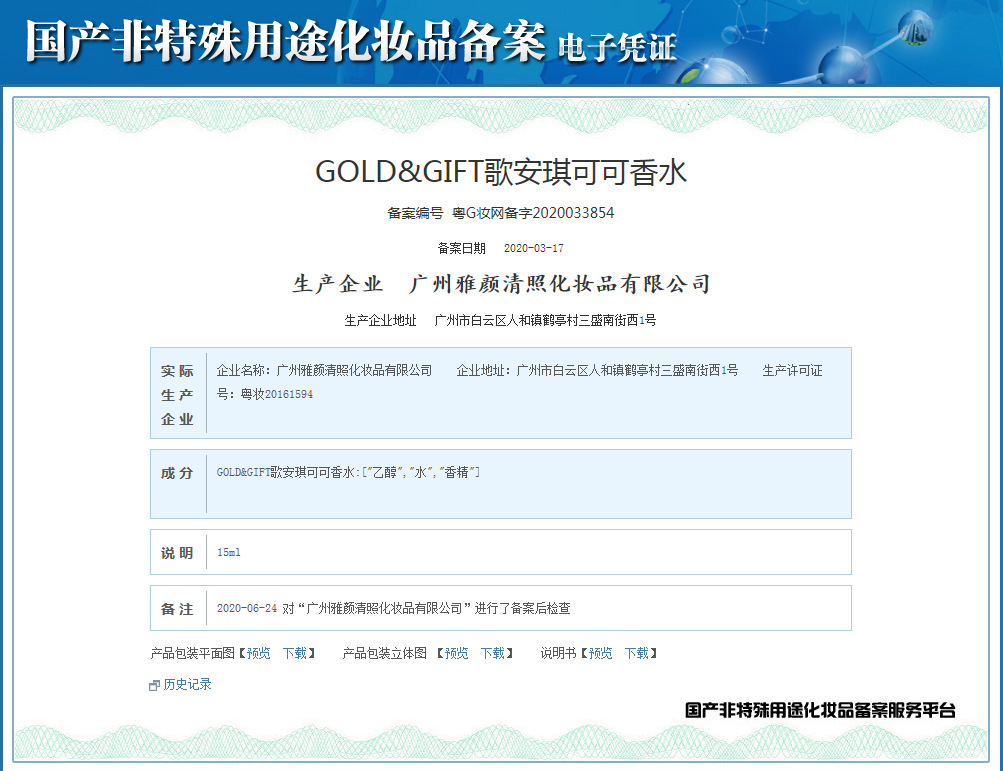Screen dimensions: 1003x771
Task: Click the address 广州市白云区人和镇鹤亭村三盛南街西1号 under the heading
Action: click(x=545, y=320)
